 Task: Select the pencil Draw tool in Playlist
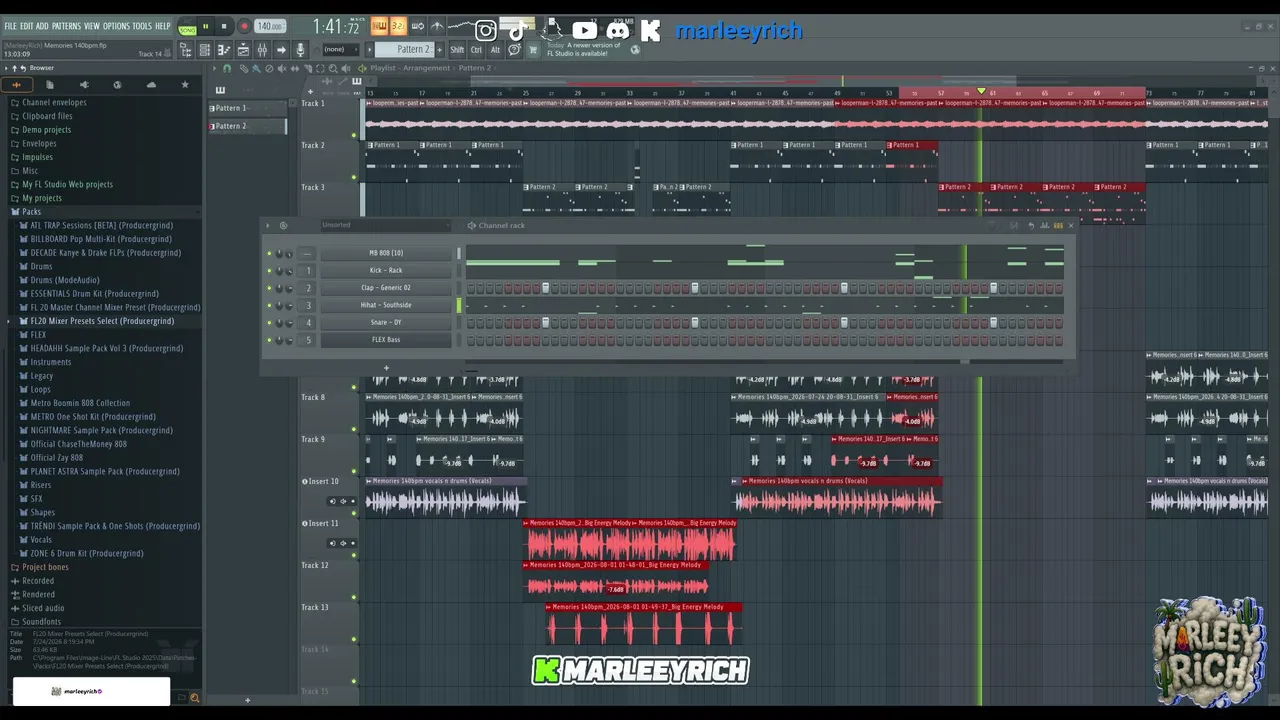243,68
